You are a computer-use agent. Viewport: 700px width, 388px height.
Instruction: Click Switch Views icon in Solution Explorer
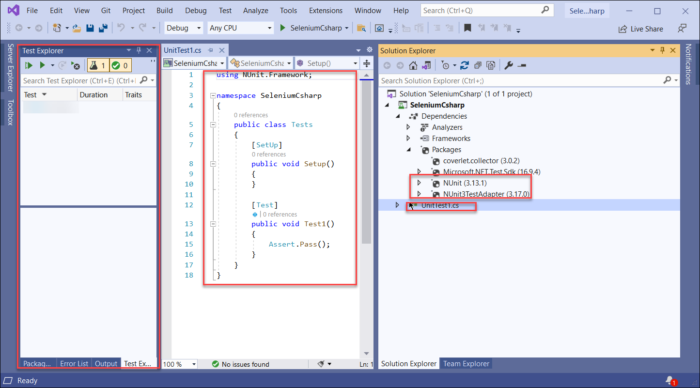click(426, 66)
